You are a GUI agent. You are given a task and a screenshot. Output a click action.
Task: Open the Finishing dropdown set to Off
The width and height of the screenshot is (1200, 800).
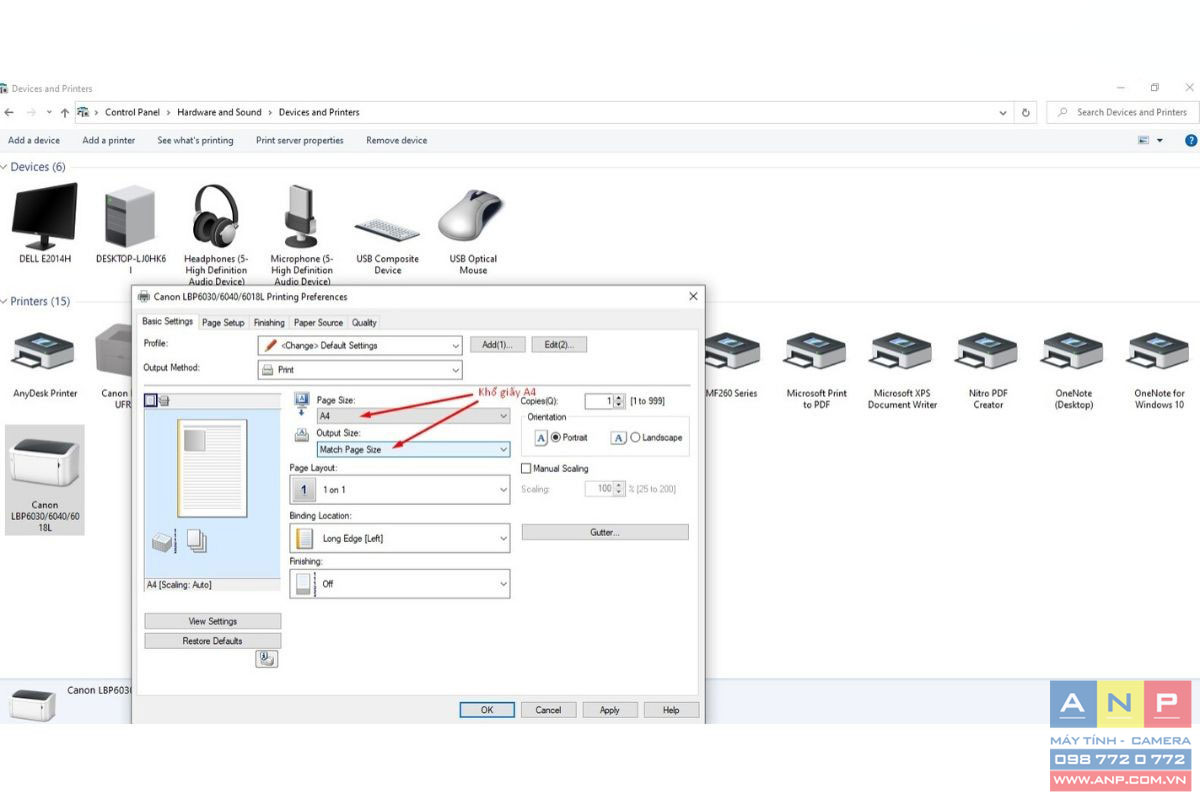tap(400, 584)
